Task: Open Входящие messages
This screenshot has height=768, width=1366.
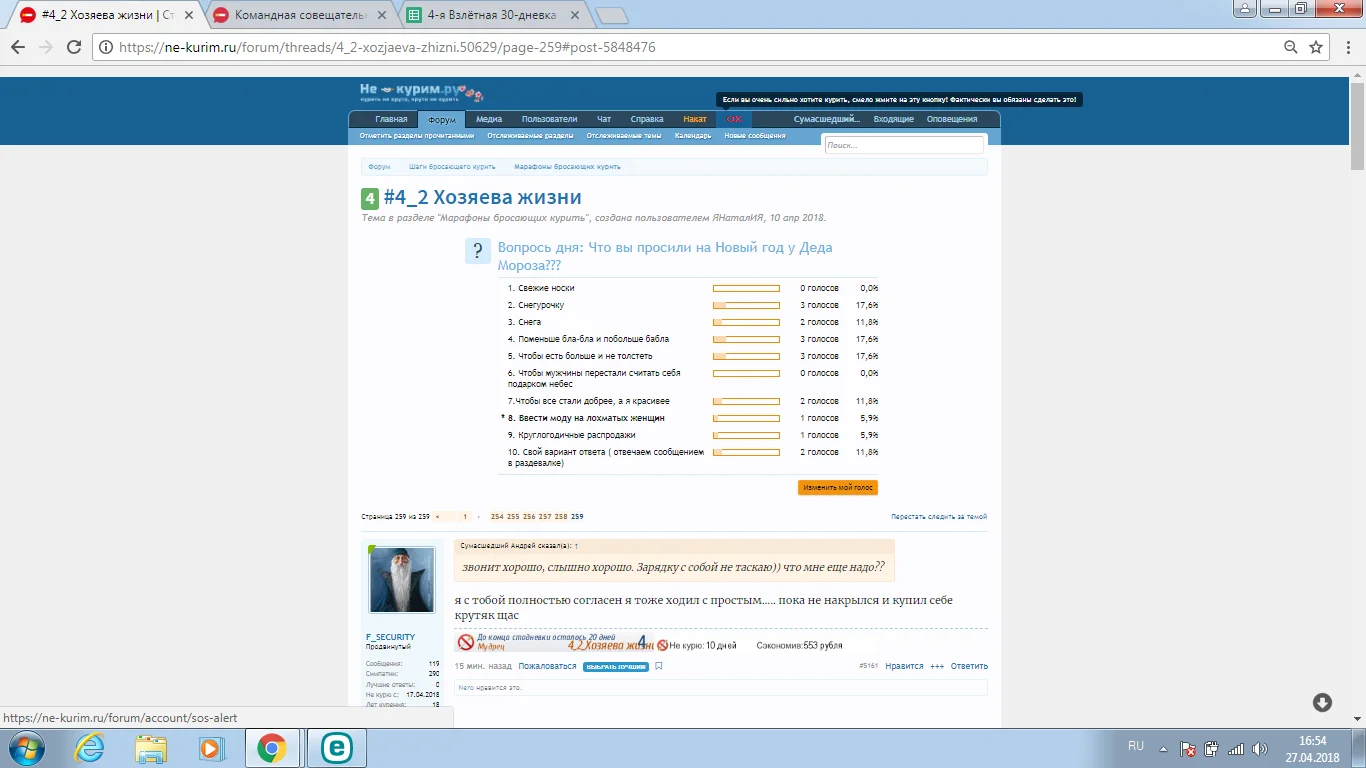Action: pyautogui.click(x=893, y=120)
